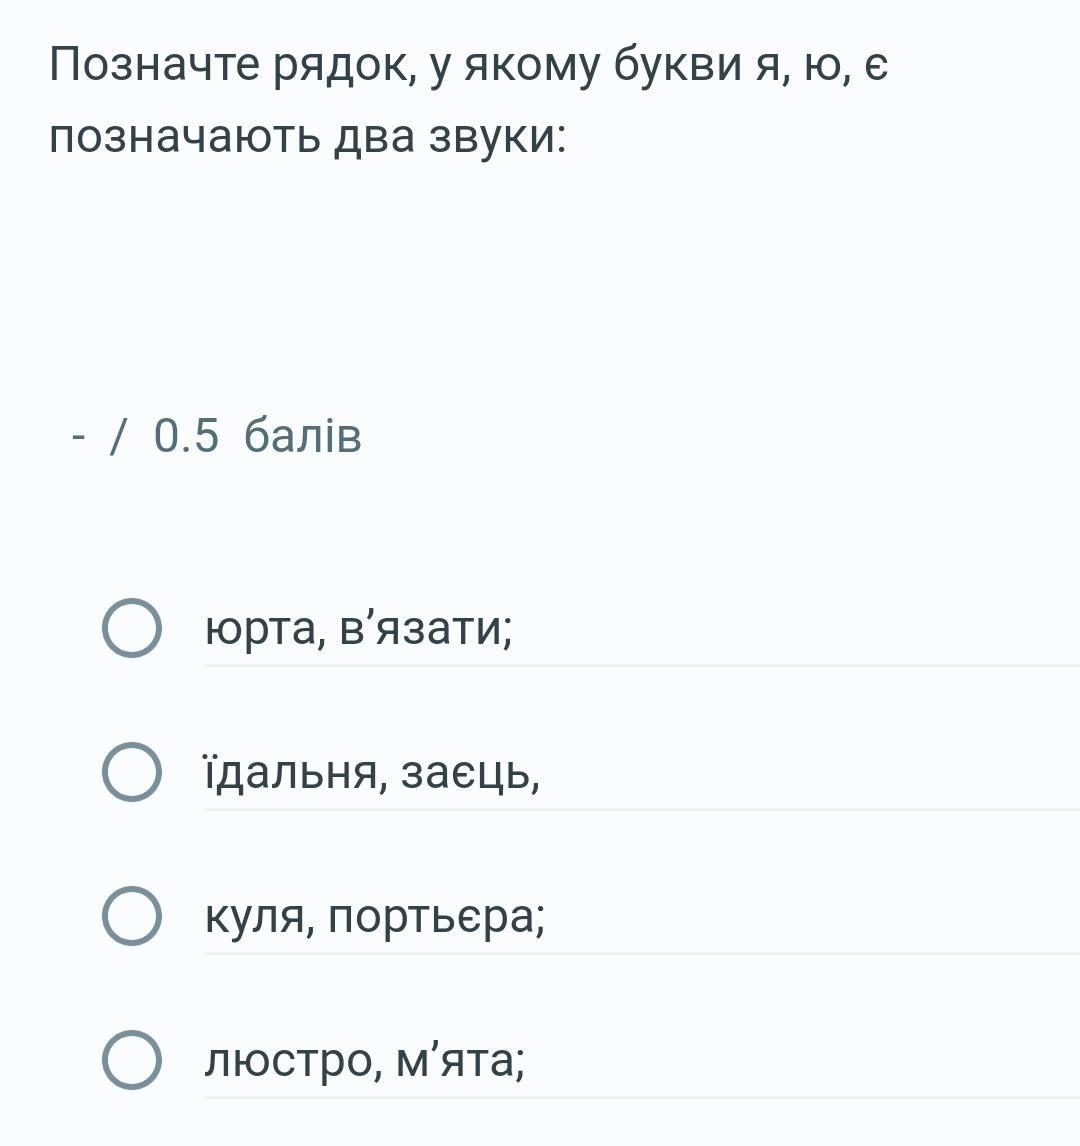
Task: Tap the "балів" points label
Action: 302,436
